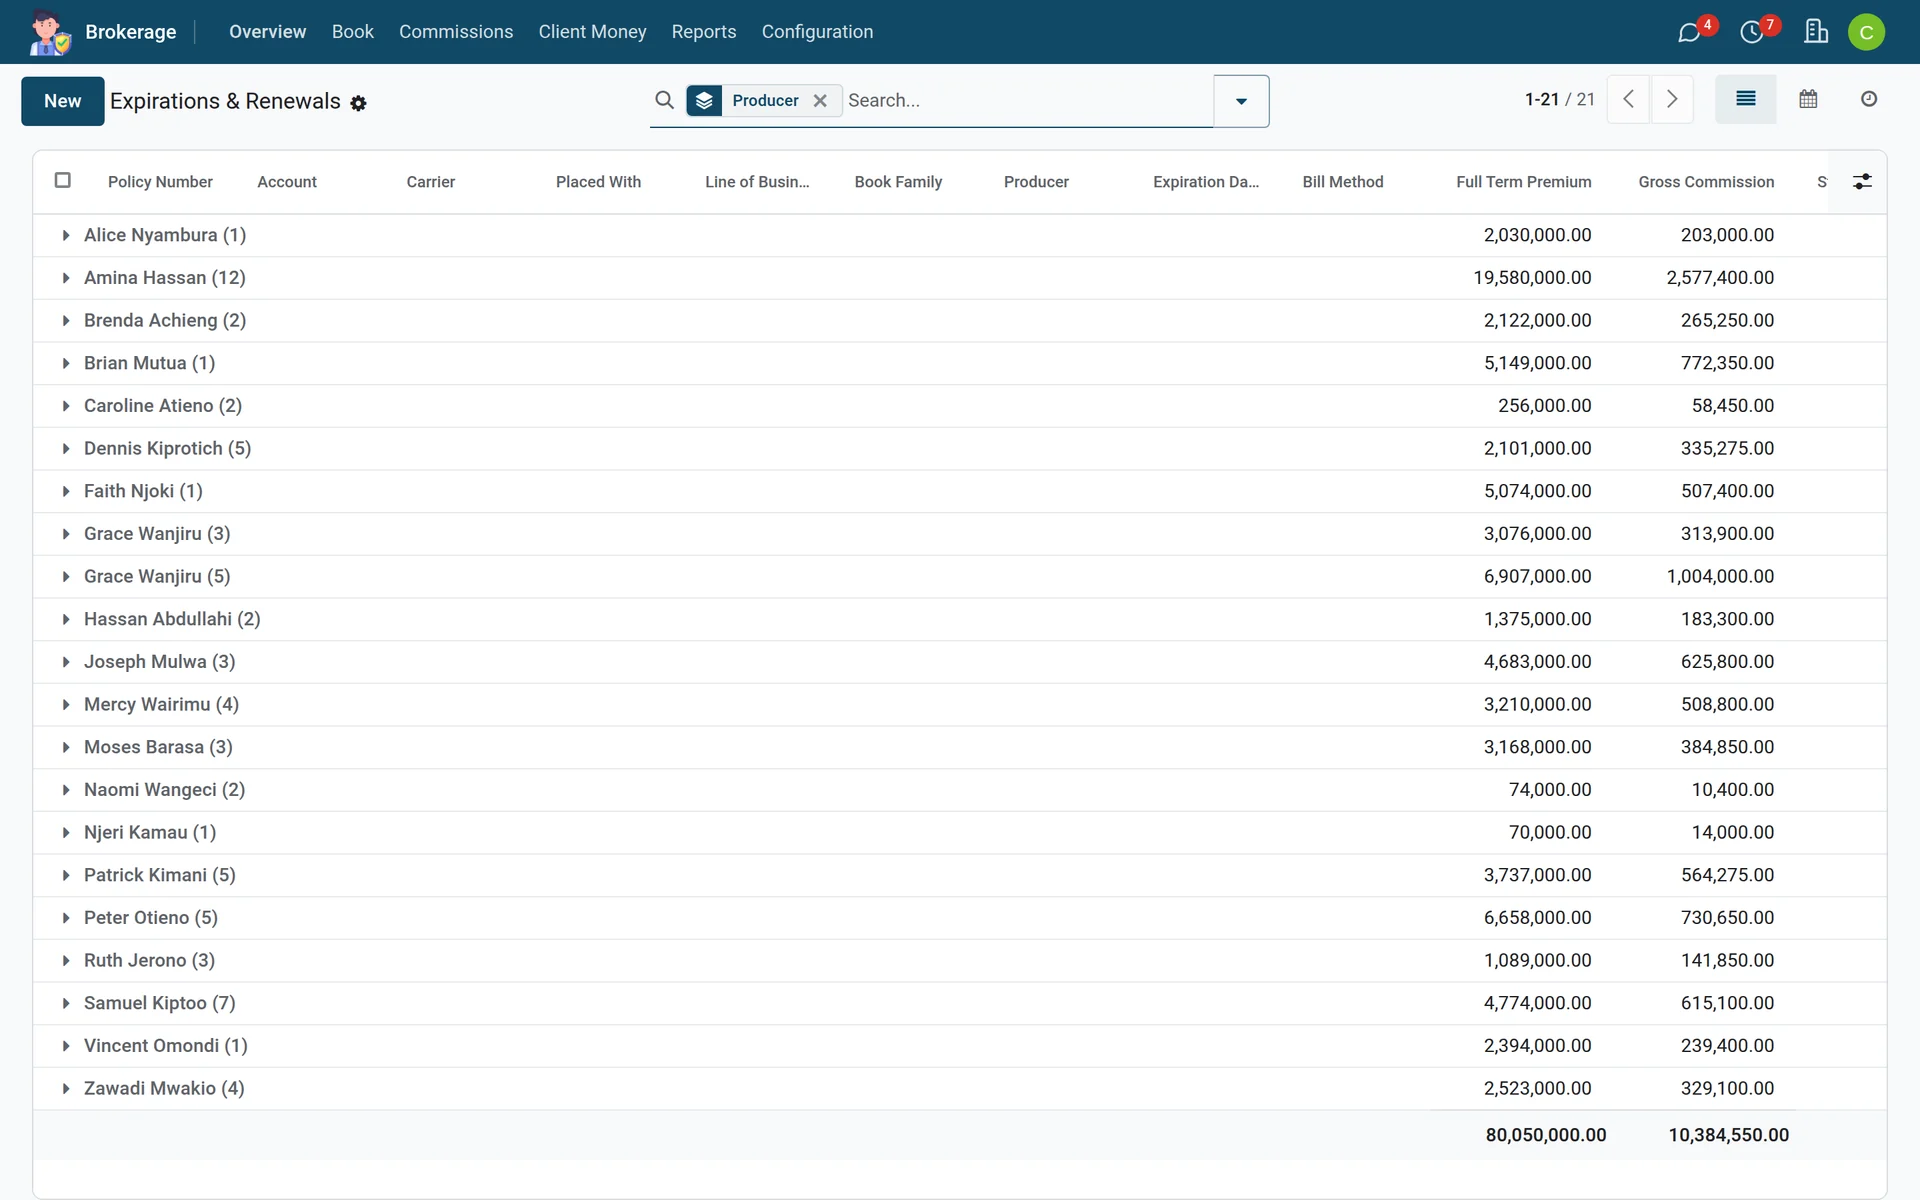
Task: Go to previous page of records
Action: [1628, 99]
